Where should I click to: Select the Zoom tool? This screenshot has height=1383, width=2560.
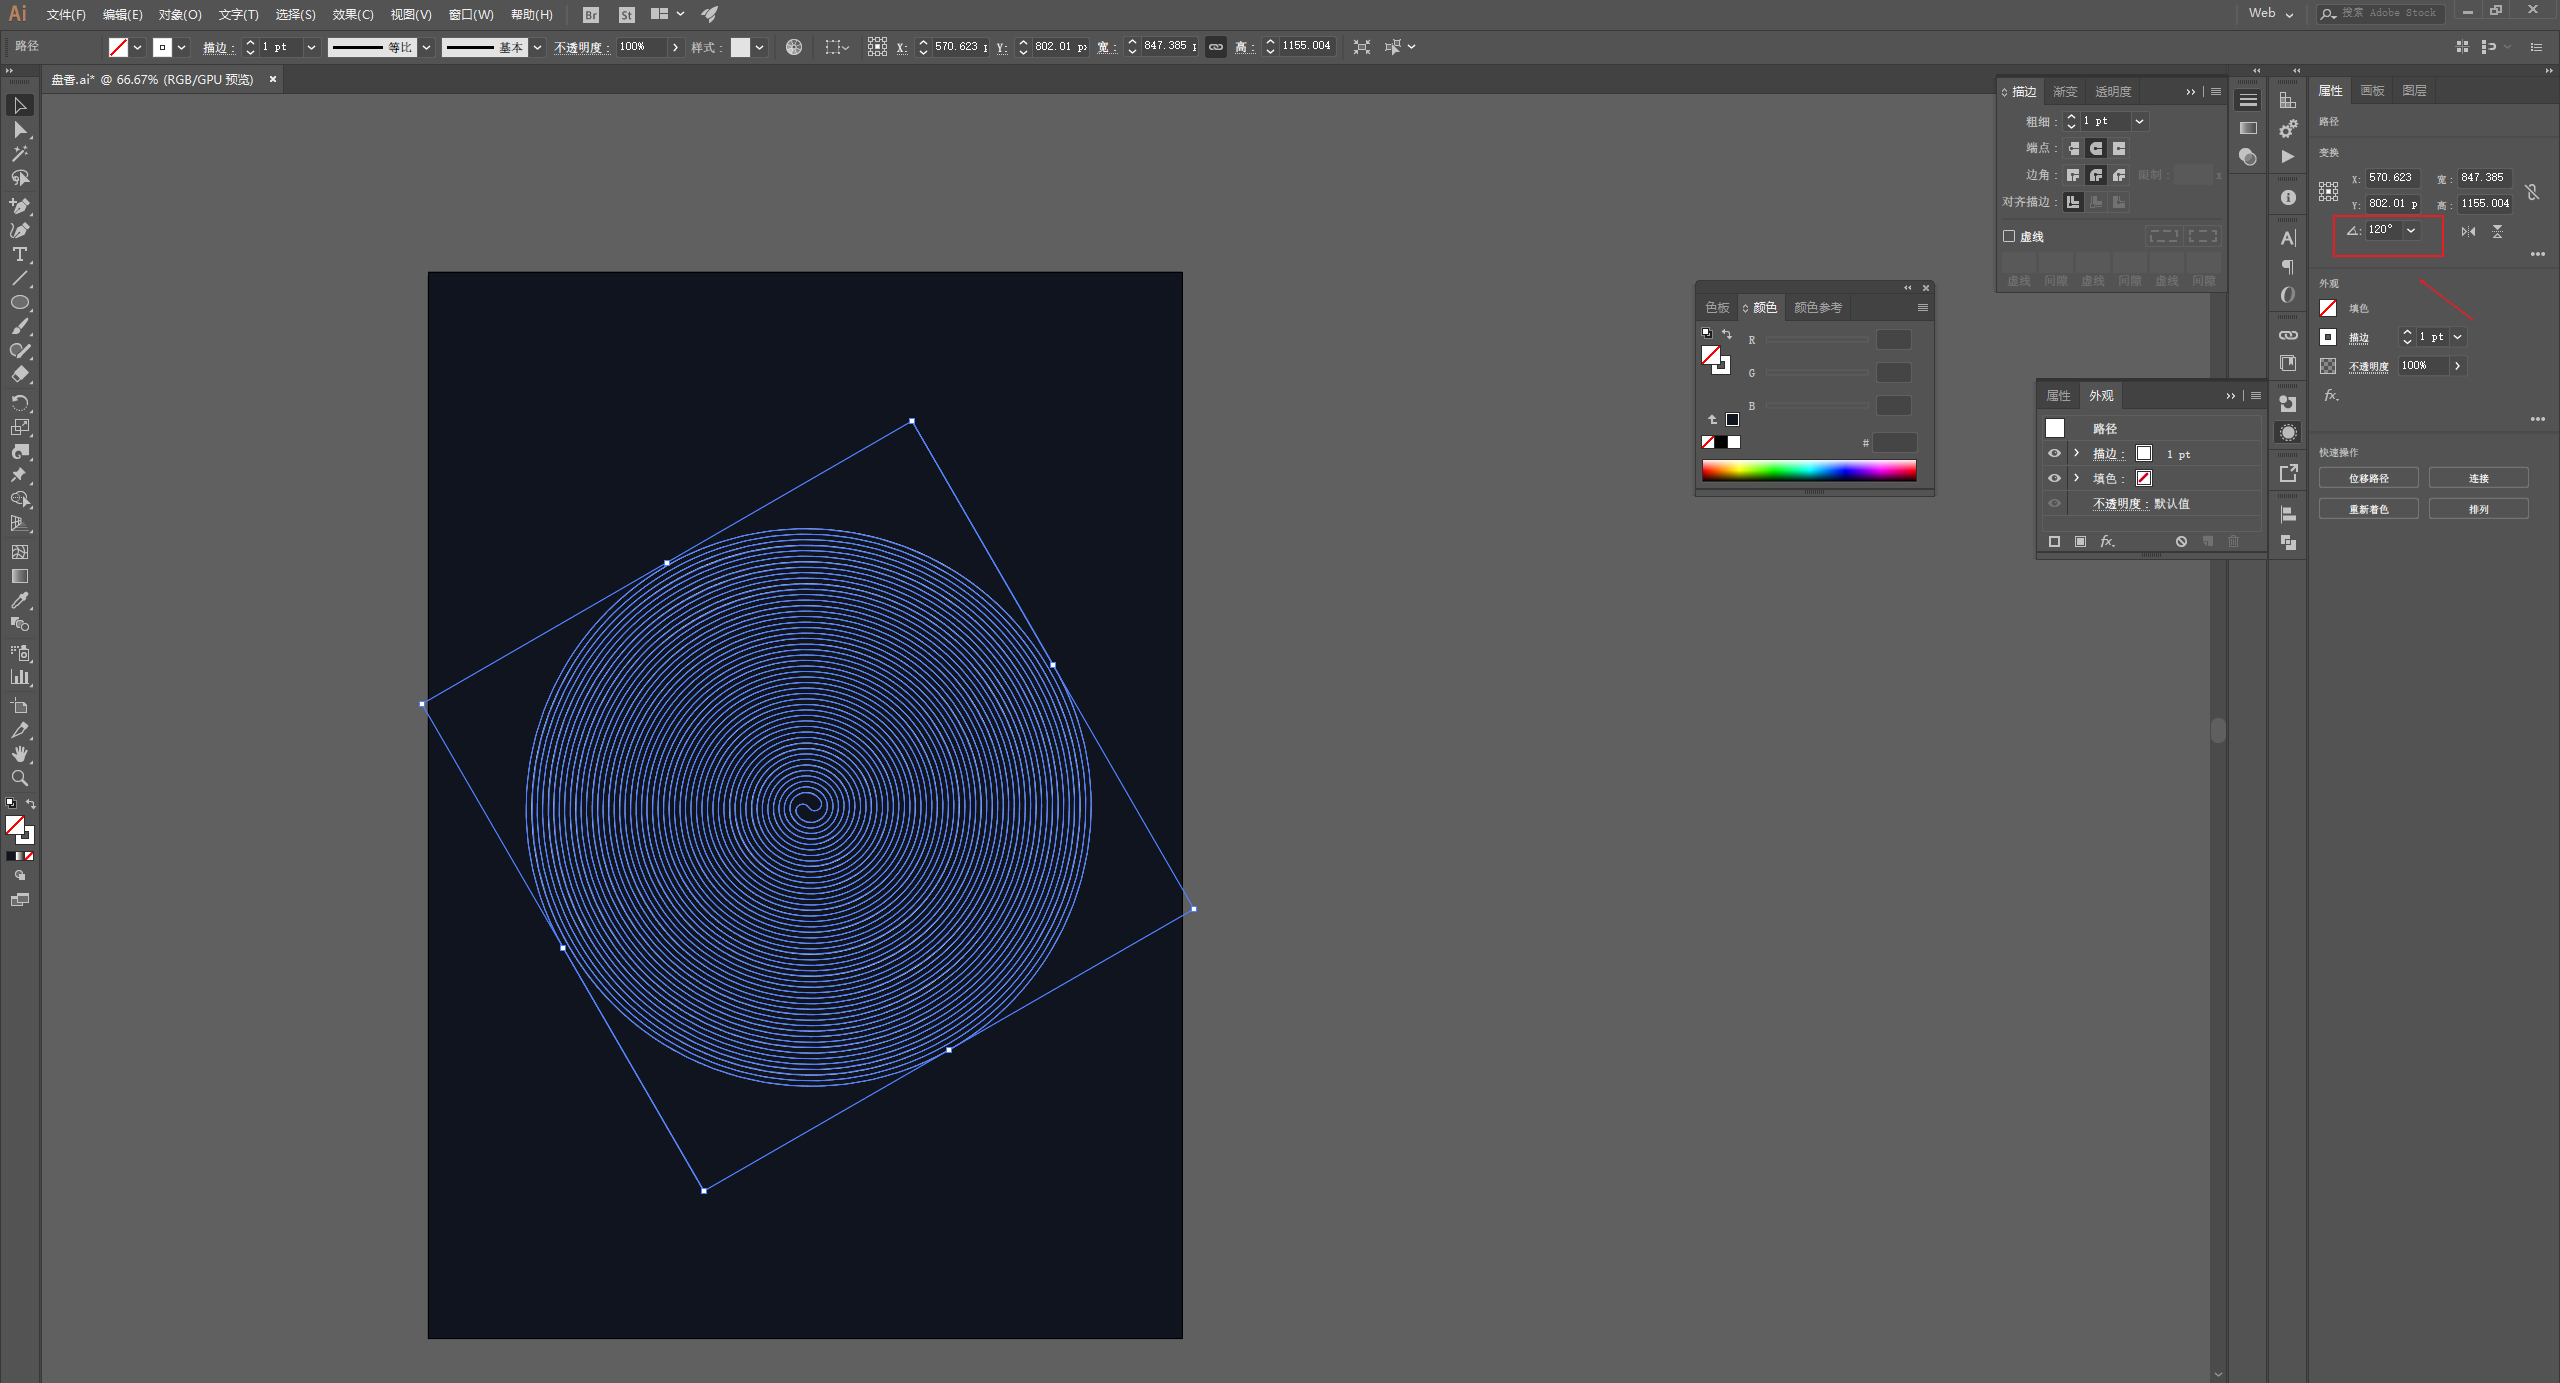[19, 778]
